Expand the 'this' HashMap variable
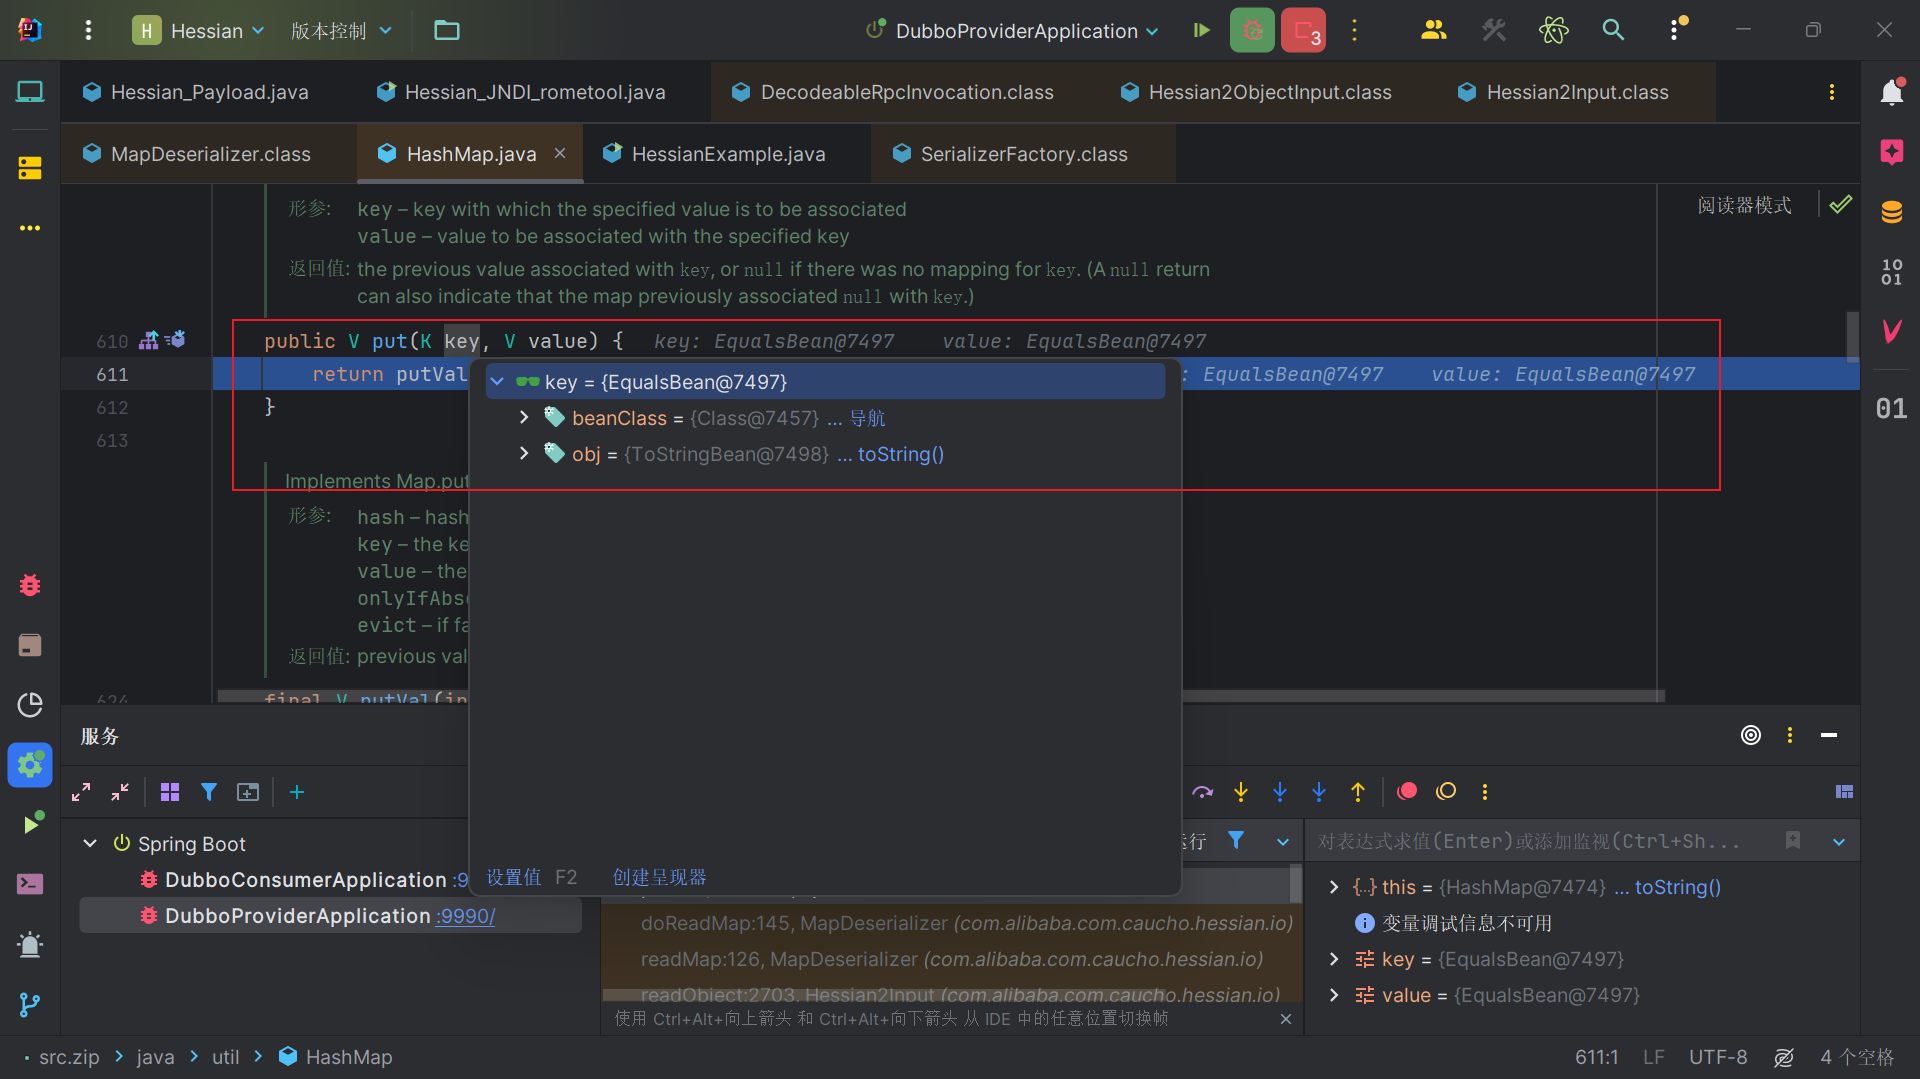Image resolution: width=1920 pixels, height=1079 pixels. point(1333,887)
